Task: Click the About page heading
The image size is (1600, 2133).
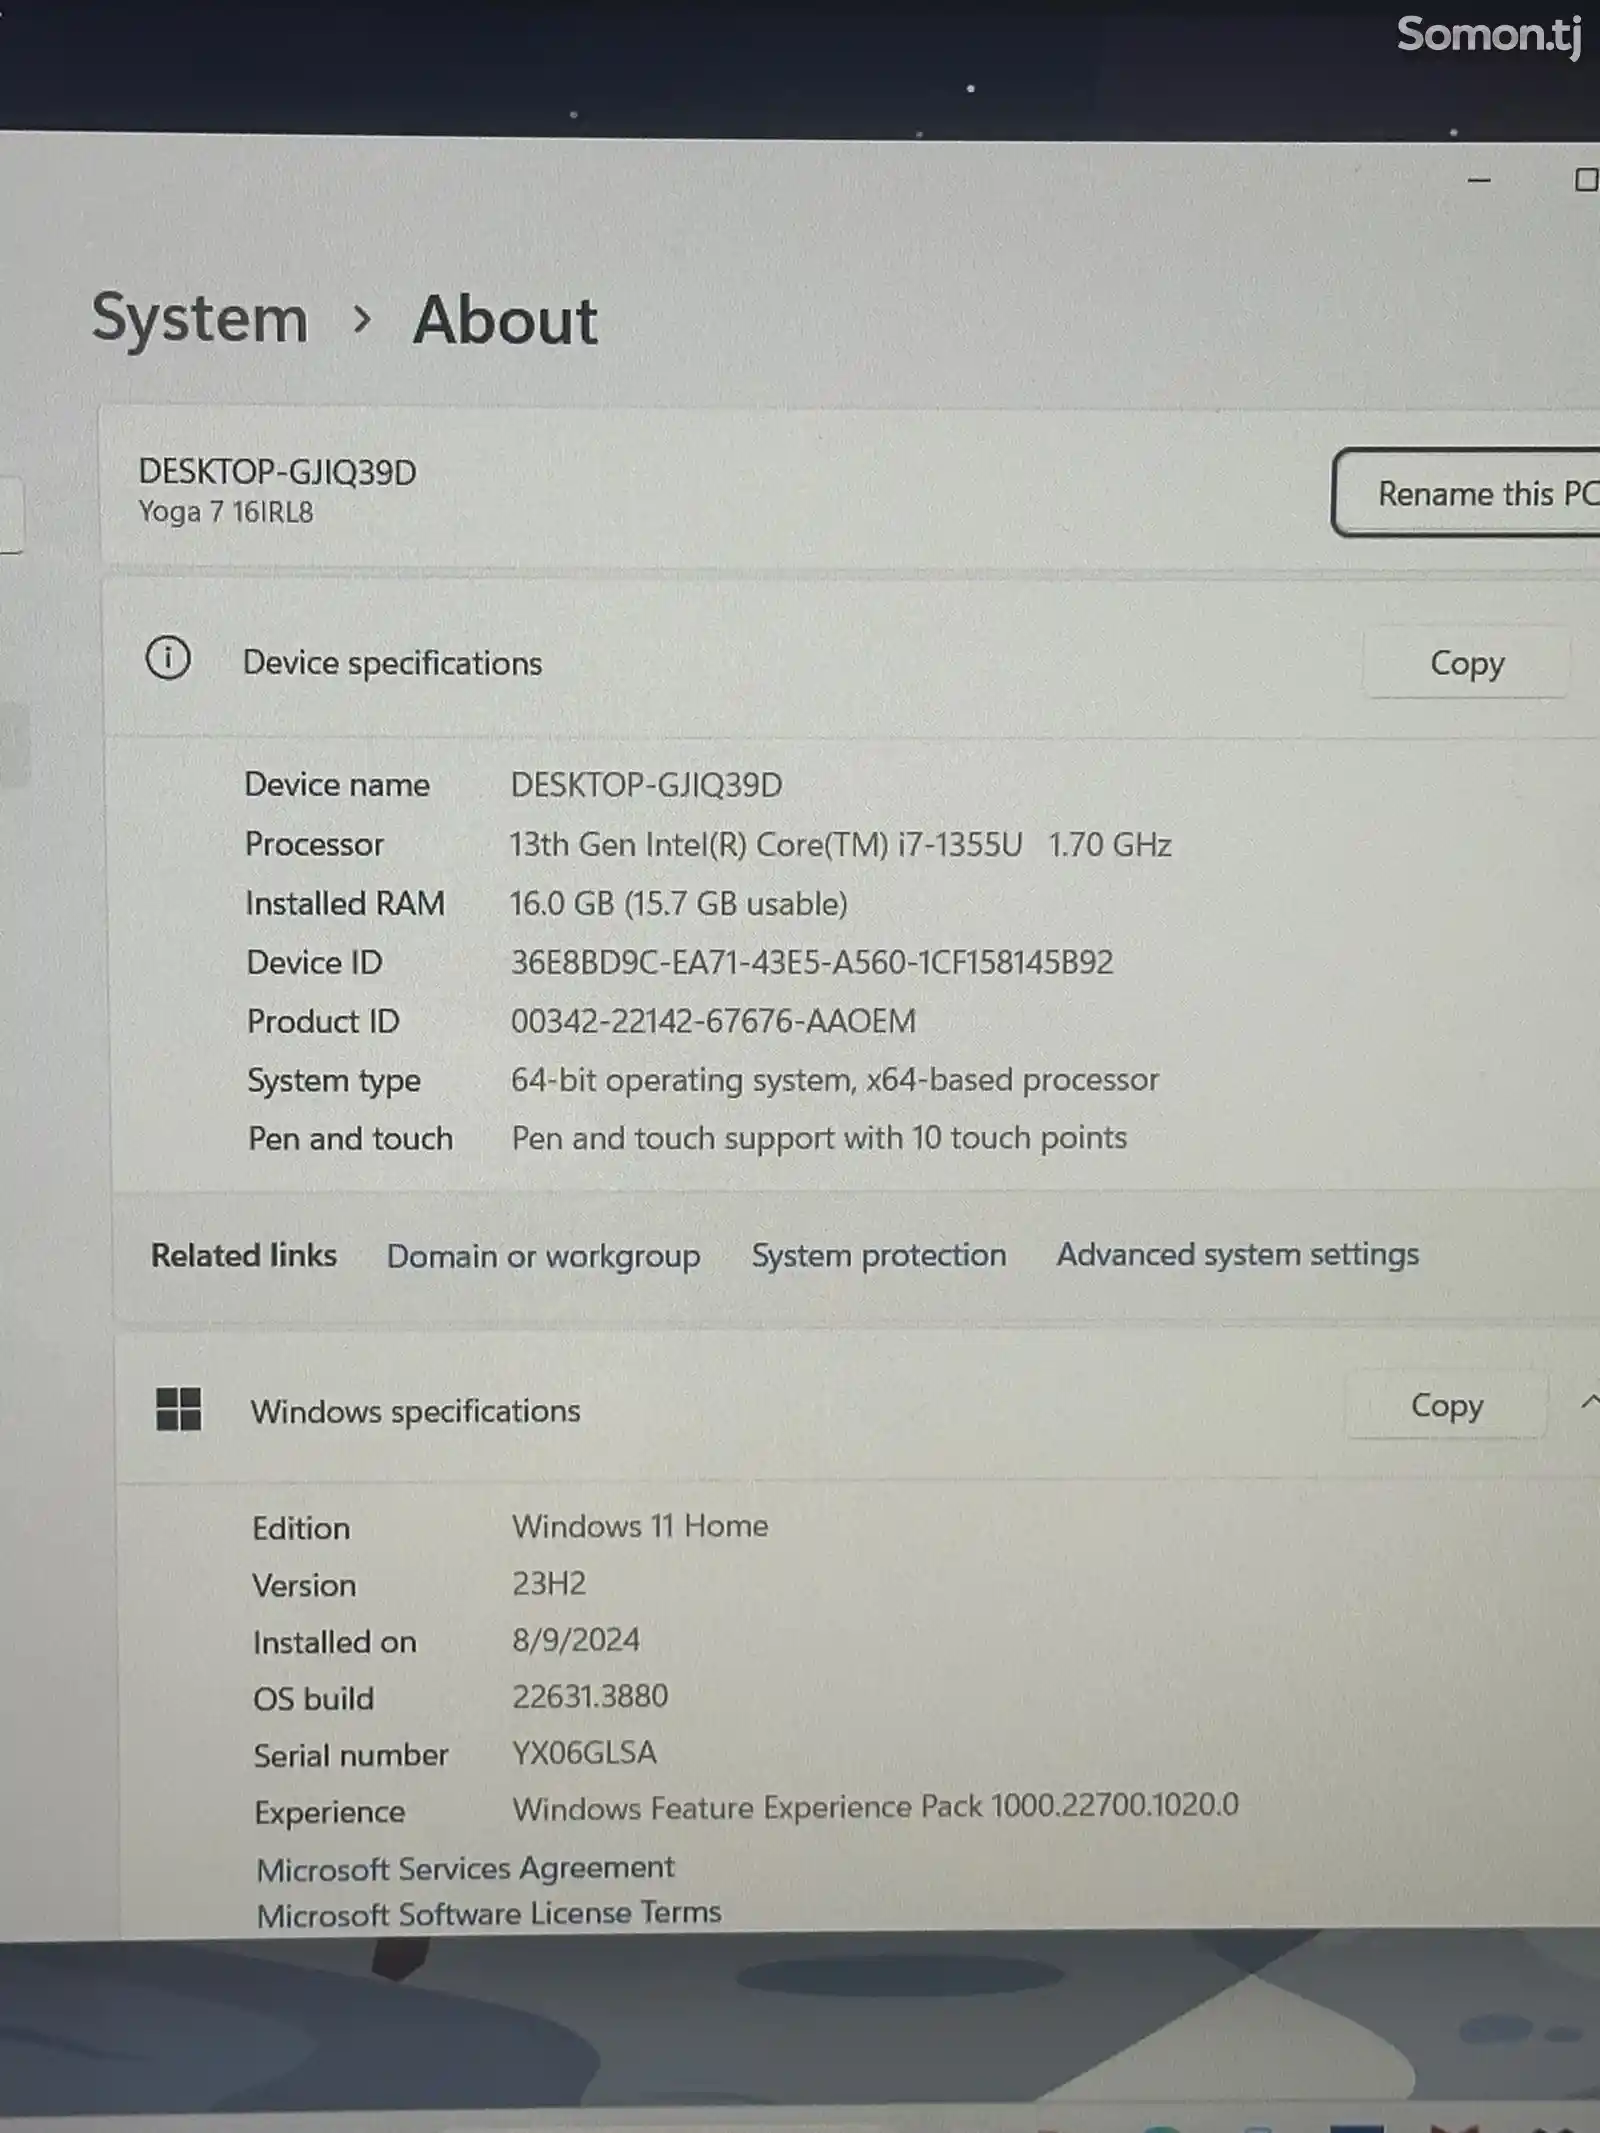Action: pyautogui.click(x=505, y=320)
